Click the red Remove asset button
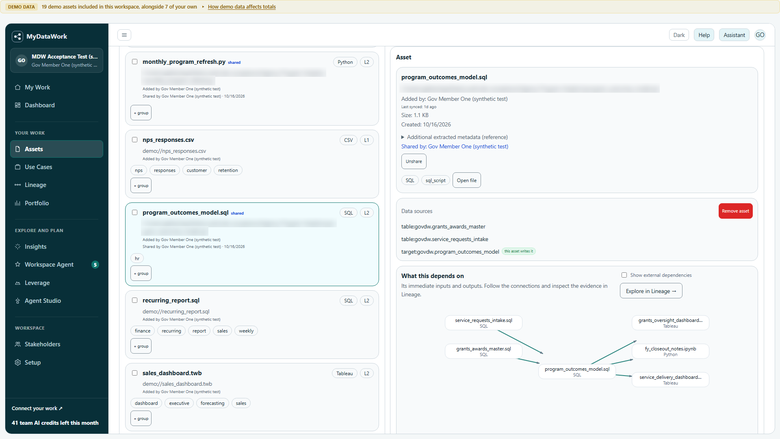 (x=735, y=211)
